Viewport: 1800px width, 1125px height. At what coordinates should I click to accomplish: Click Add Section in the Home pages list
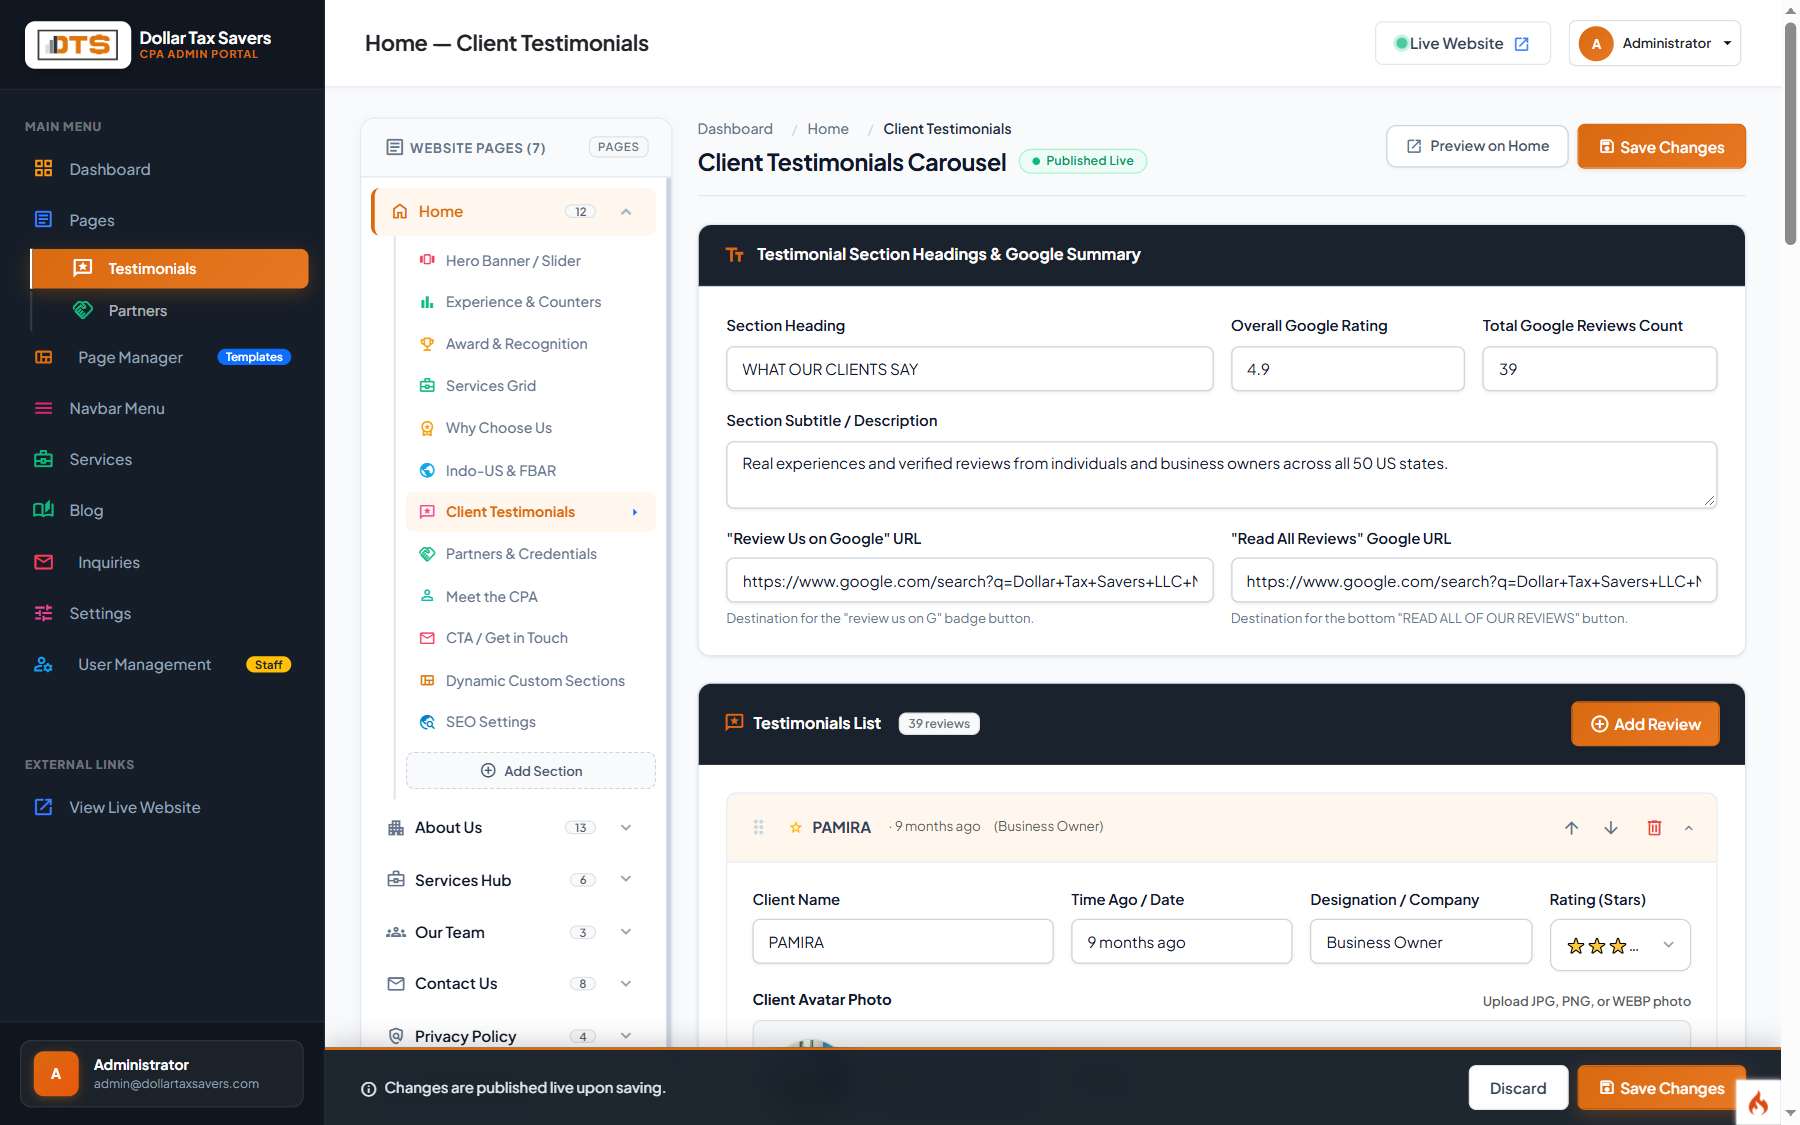pos(531,771)
